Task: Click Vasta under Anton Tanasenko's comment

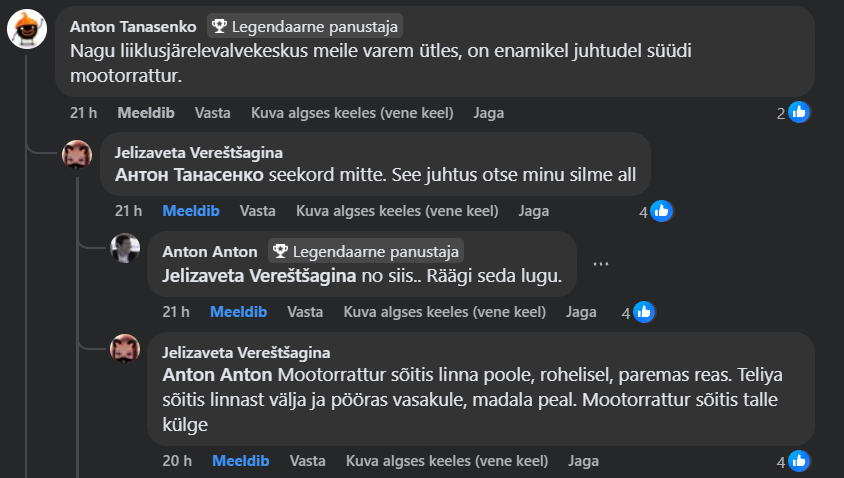Action: [212, 113]
